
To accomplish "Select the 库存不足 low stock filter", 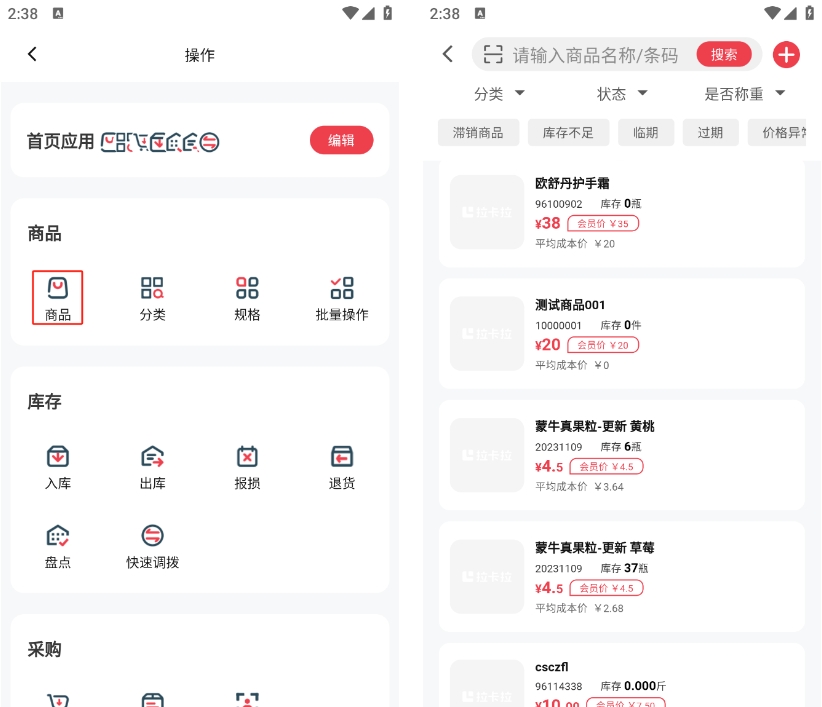I will [568, 132].
